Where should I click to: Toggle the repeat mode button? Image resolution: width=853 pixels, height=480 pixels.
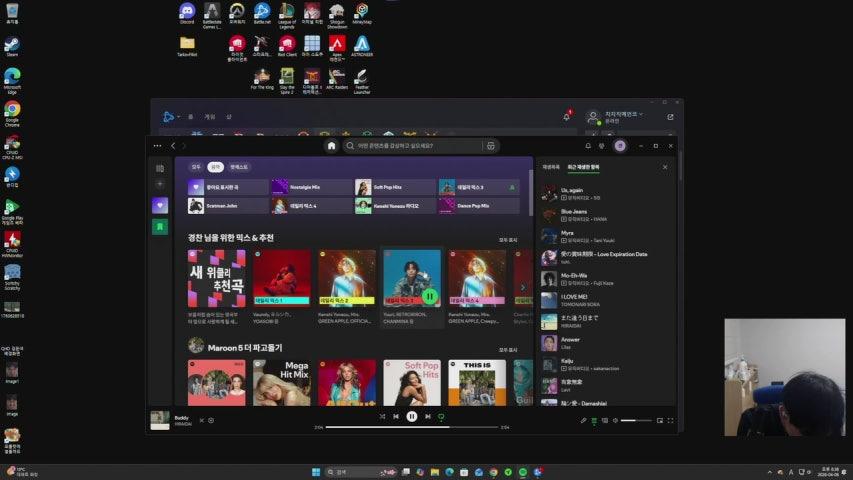442,416
